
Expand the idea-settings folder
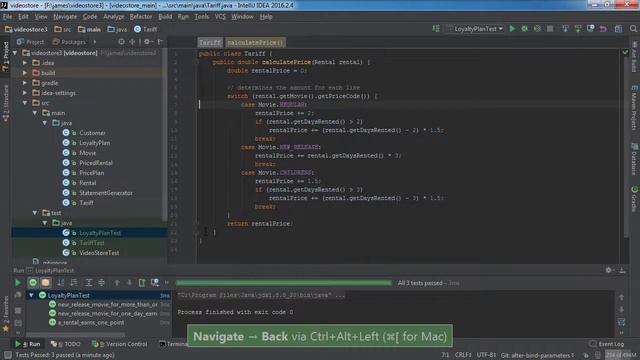(x=25, y=93)
